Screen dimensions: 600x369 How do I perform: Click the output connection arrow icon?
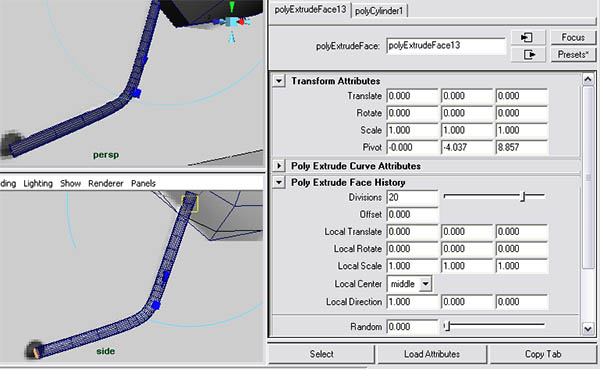pyautogui.click(x=528, y=55)
